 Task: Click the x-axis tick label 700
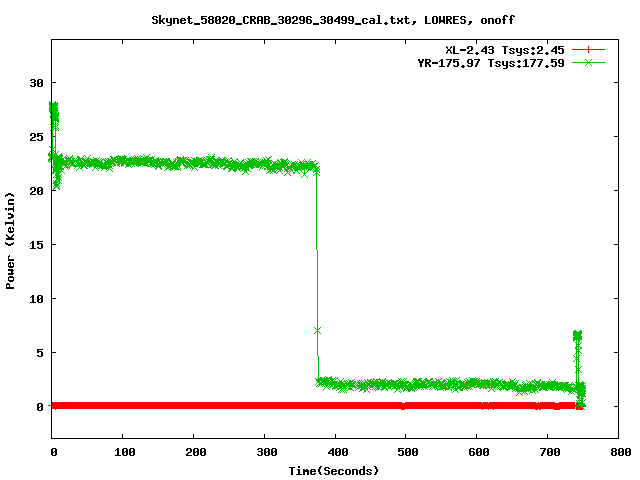click(550, 452)
